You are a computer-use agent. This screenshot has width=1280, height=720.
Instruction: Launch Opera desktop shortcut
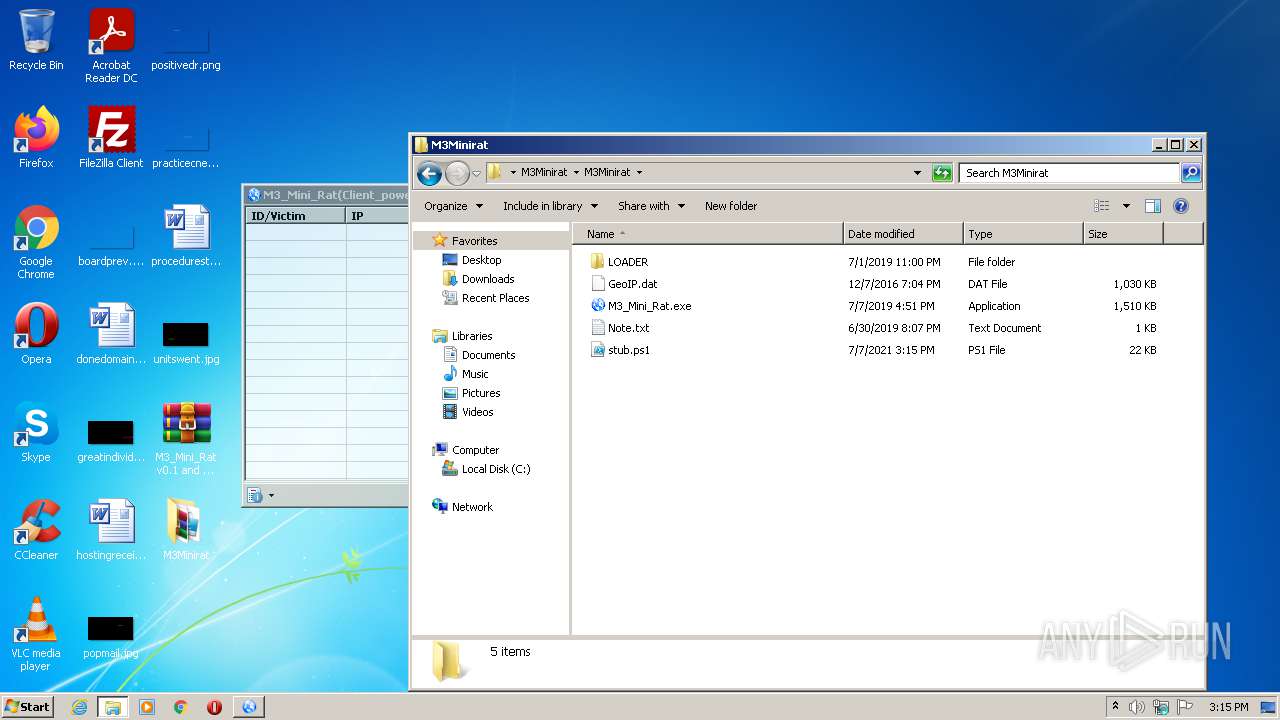pos(36,333)
